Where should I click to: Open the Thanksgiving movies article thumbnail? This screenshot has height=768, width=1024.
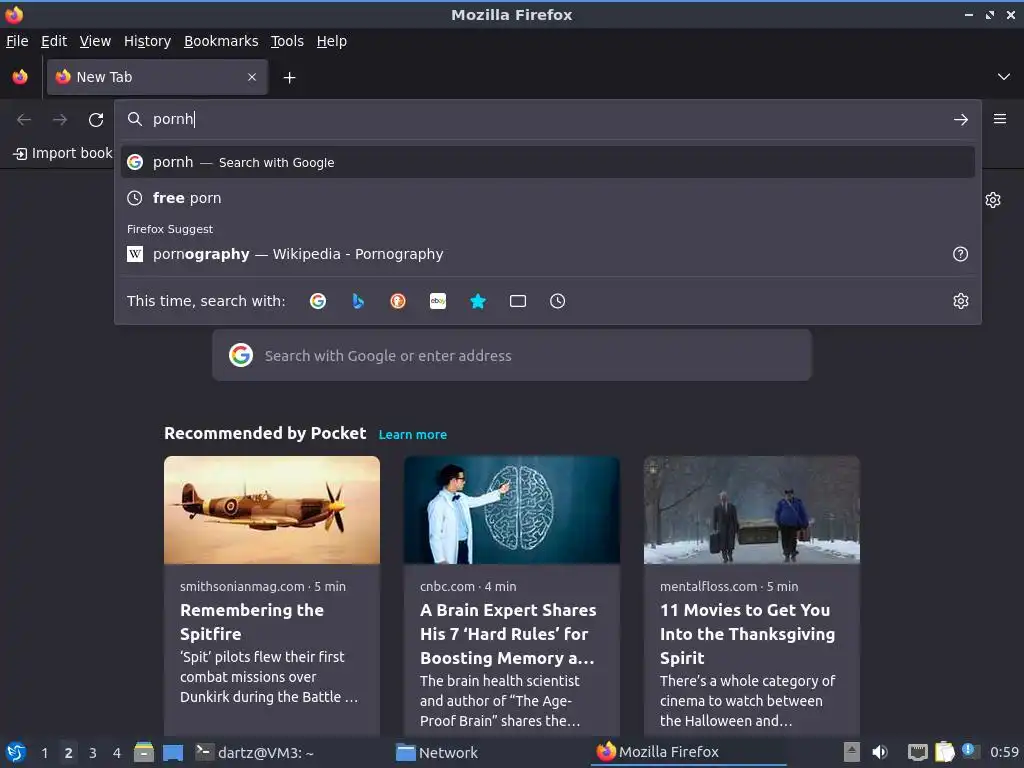752,510
